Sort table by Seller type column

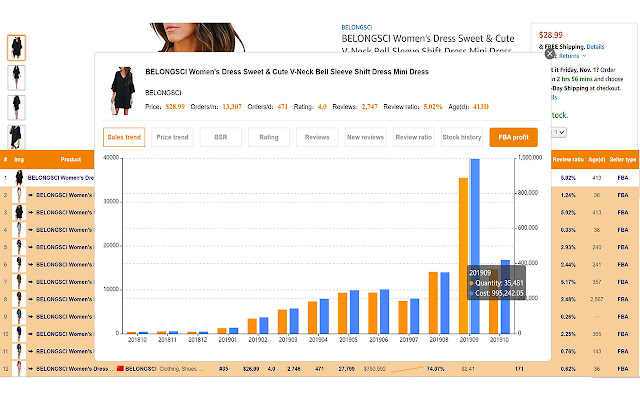tap(623, 160)
